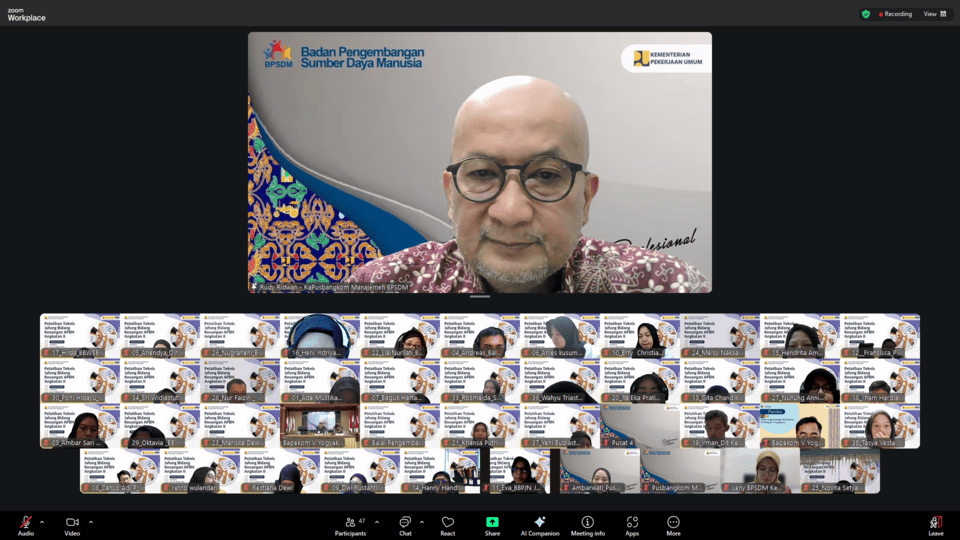Click the red Recording indicator

coord(895,14)
